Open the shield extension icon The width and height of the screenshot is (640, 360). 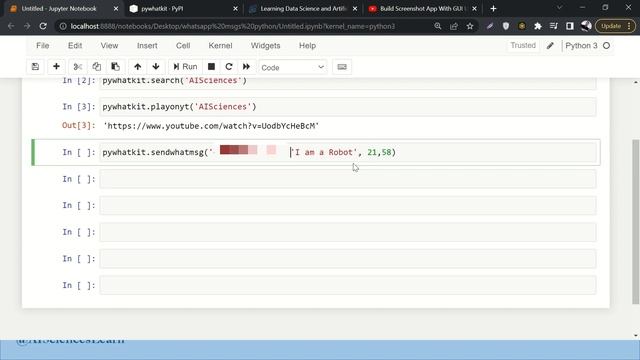[x=506, y=26]
